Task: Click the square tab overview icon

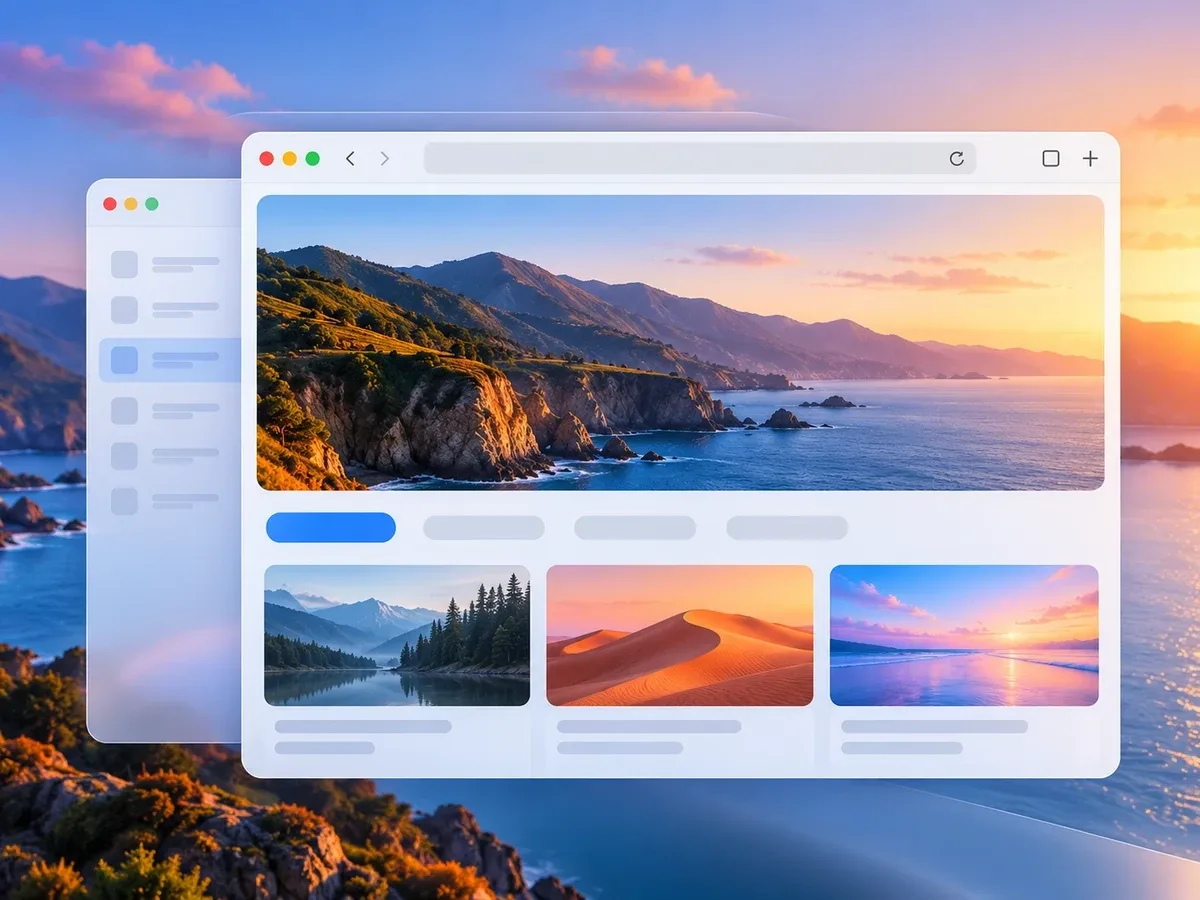Action: tap(1051, 158)
